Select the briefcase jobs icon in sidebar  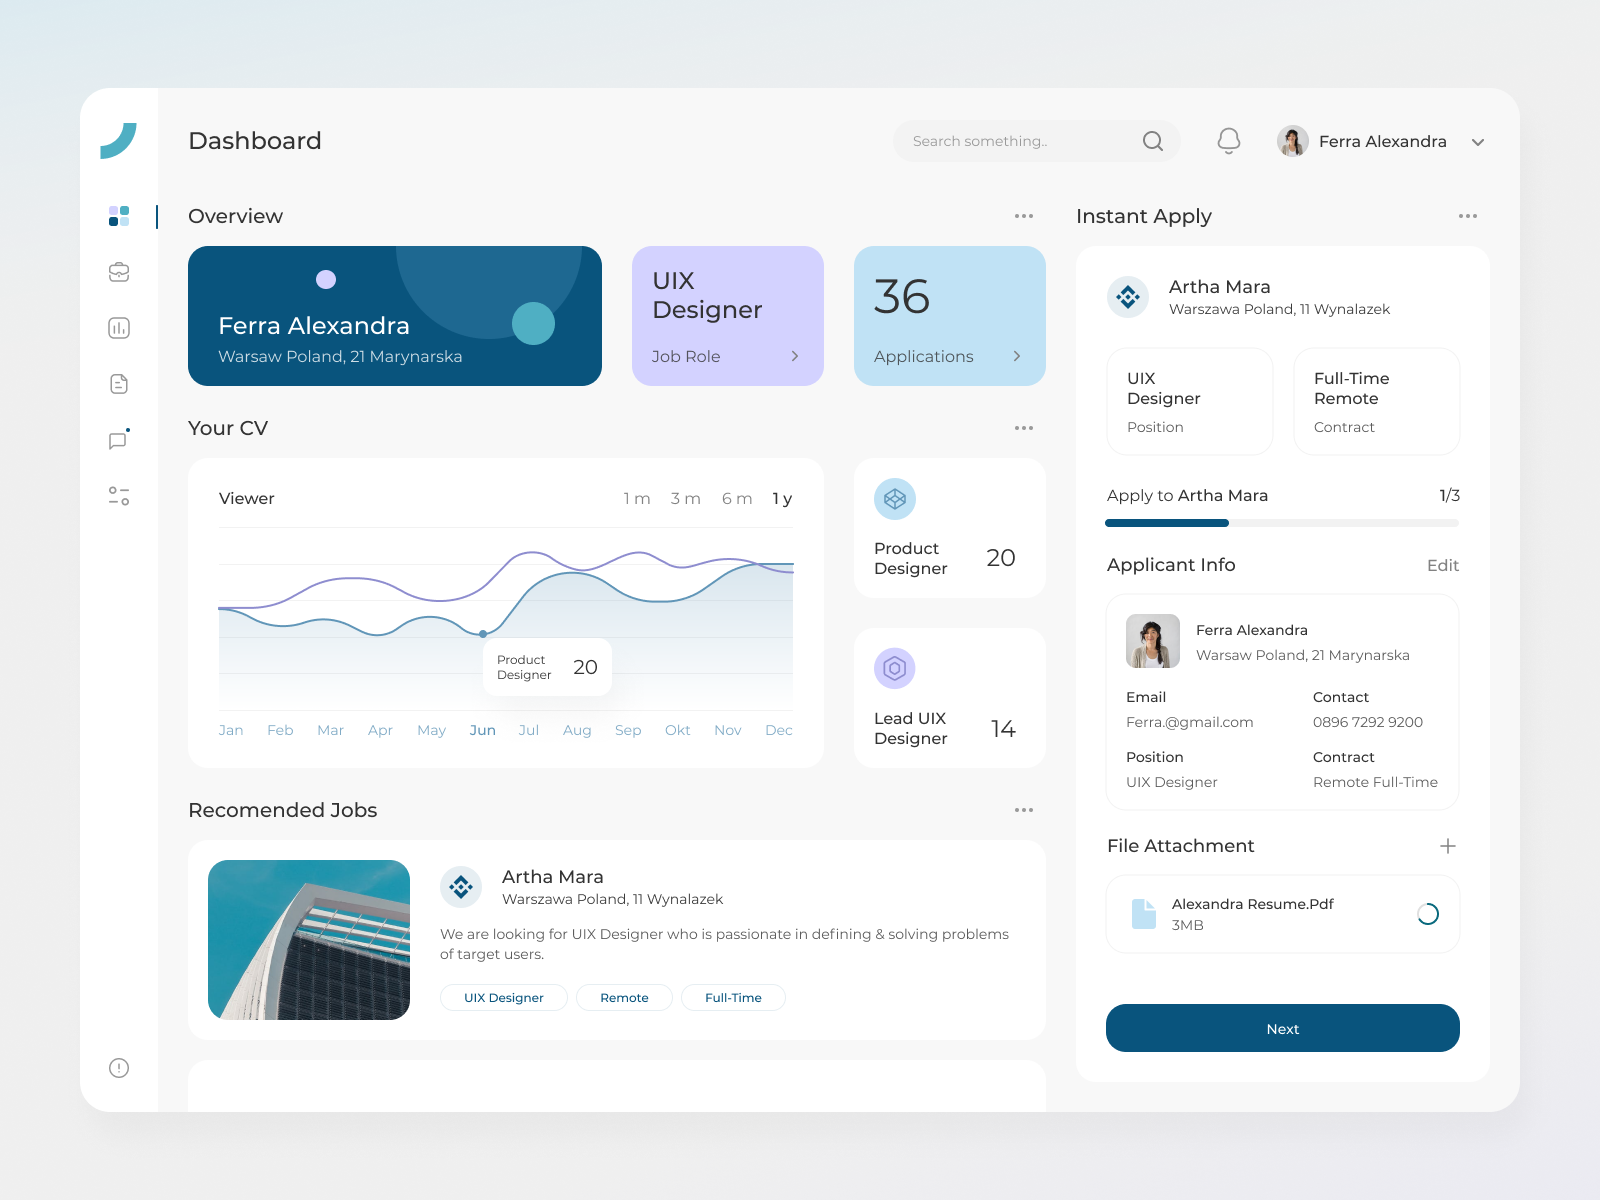point(119,272)
